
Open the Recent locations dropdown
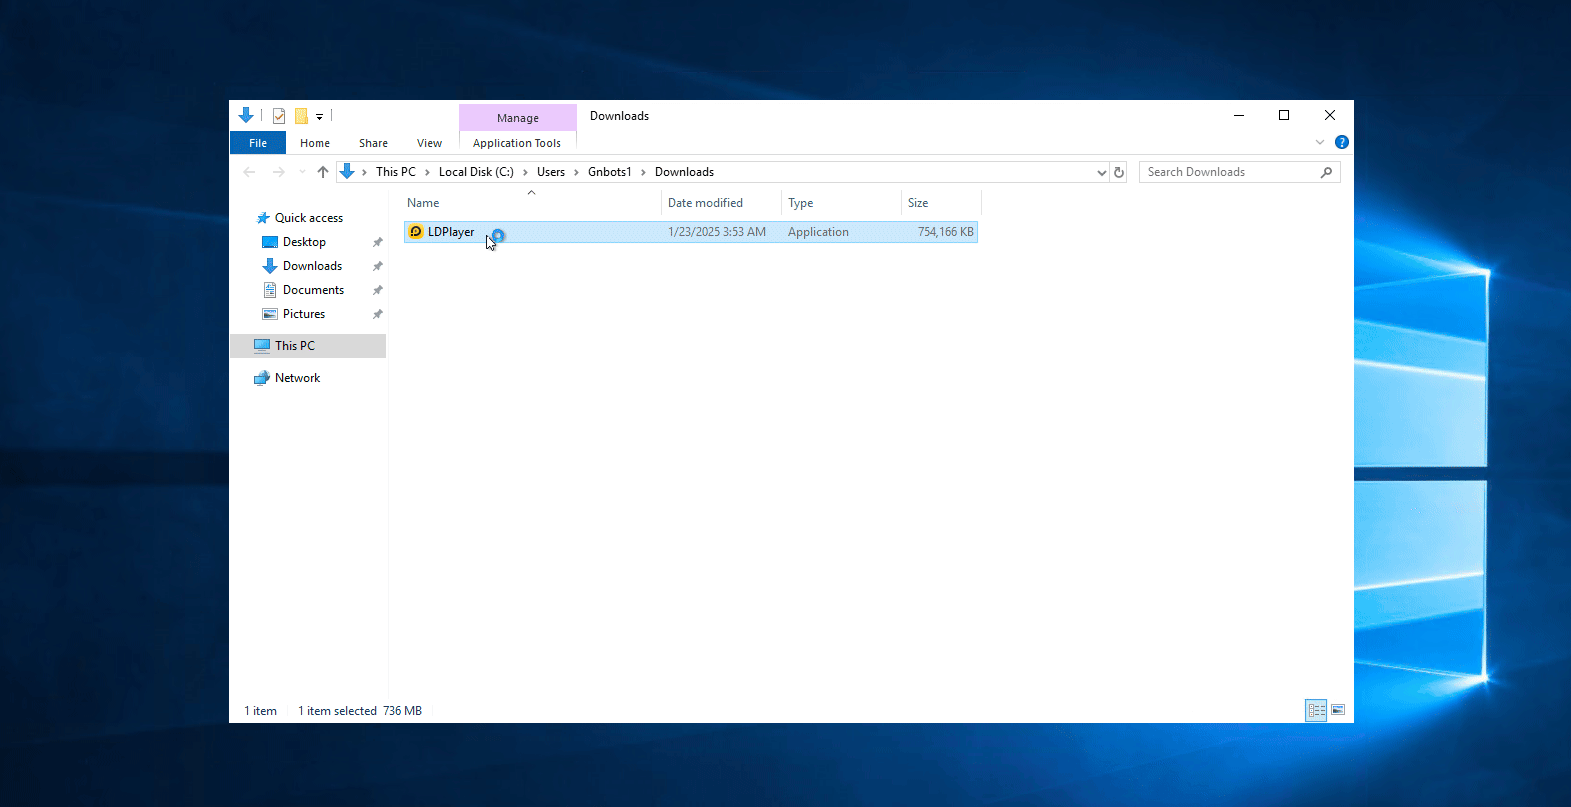pyautogui.click(x=302, y=172)
